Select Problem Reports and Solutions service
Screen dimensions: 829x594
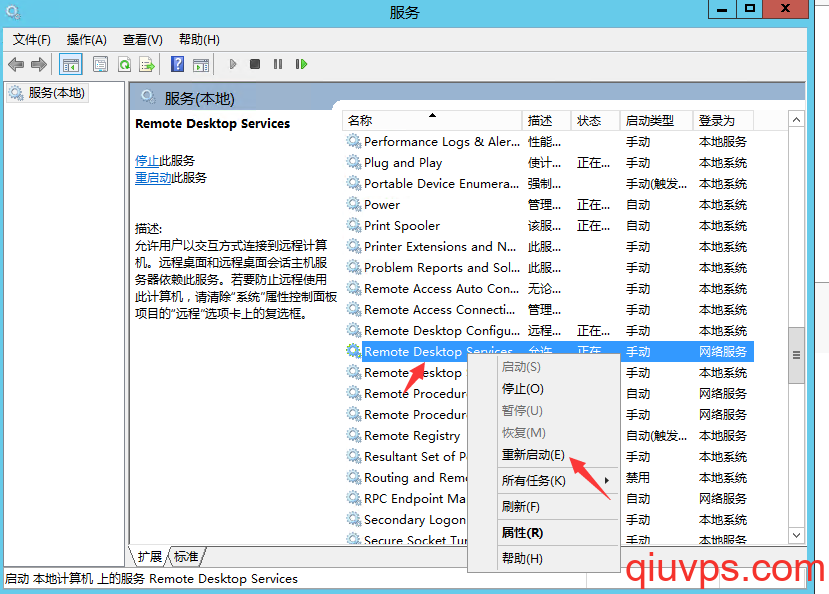tap(548, 267)
